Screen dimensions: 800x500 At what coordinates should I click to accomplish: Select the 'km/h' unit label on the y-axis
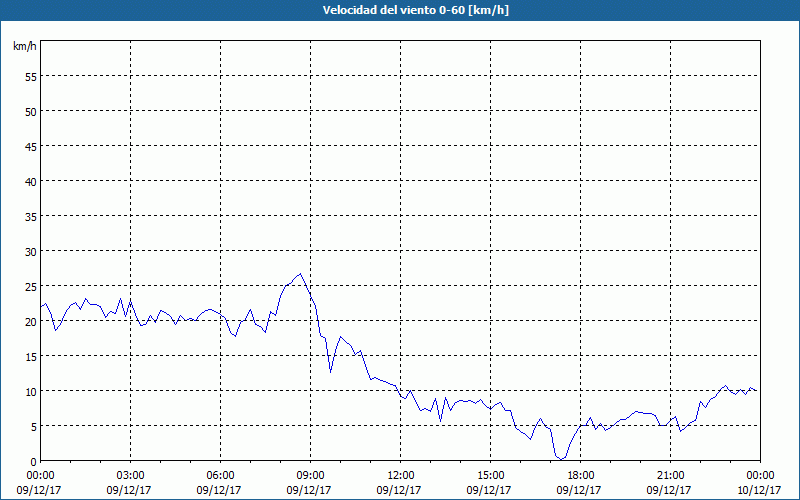pyautogui.click(x=24, y=46)
